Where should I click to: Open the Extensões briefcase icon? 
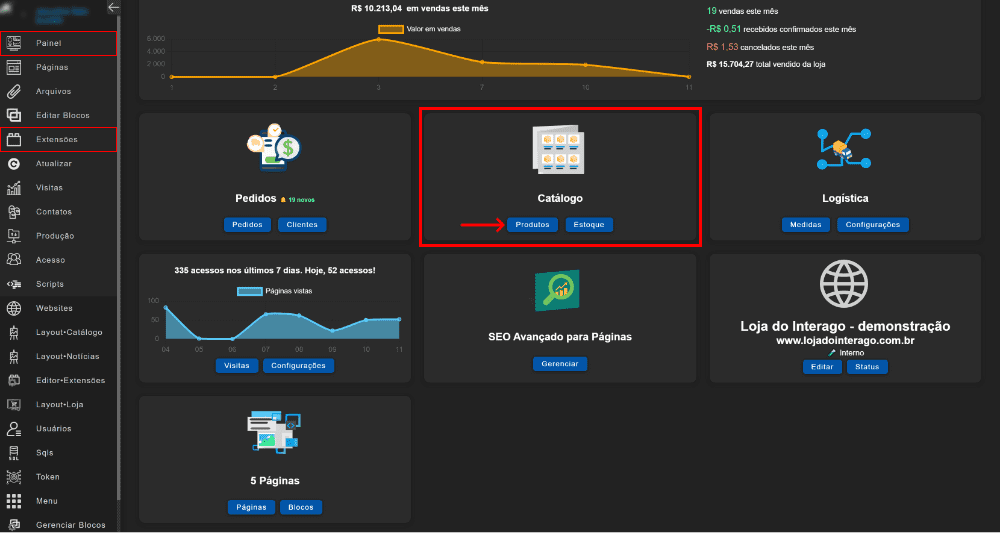(14, 139)
